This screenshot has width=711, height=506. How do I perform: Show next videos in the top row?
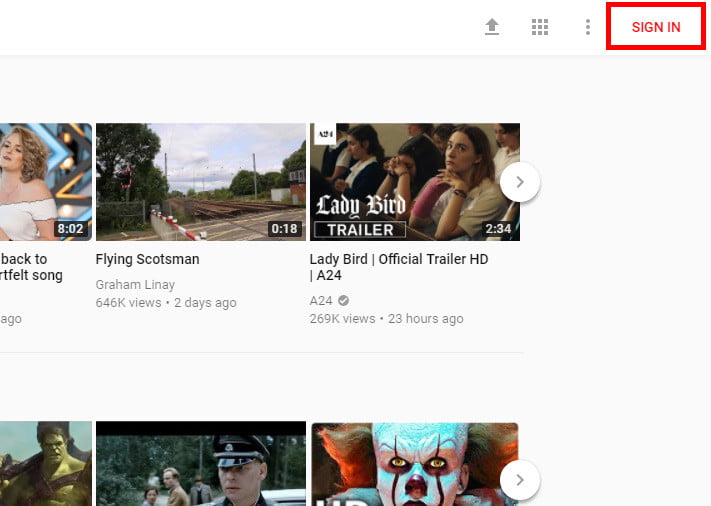tap(520, 182)
